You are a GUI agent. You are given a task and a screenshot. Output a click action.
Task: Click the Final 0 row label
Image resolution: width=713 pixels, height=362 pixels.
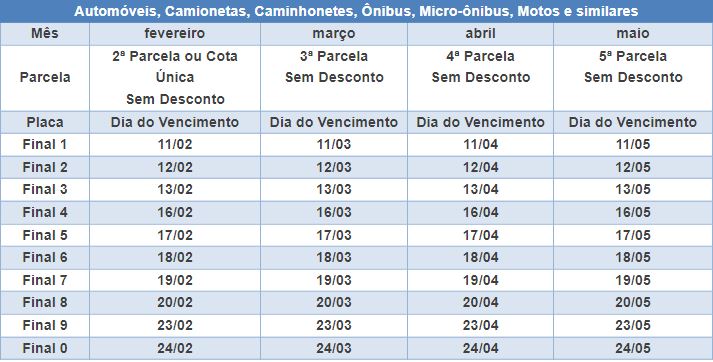point(45,348)
